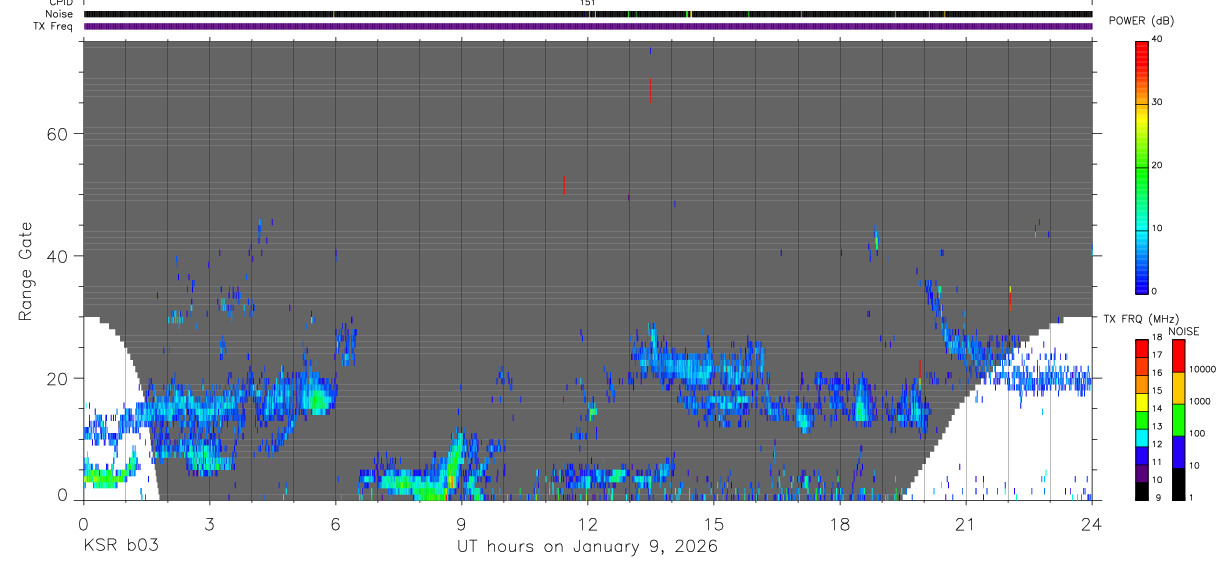
Task: Click the 1000 tick label on NOISE scale
Action: tap(1199, 401)
